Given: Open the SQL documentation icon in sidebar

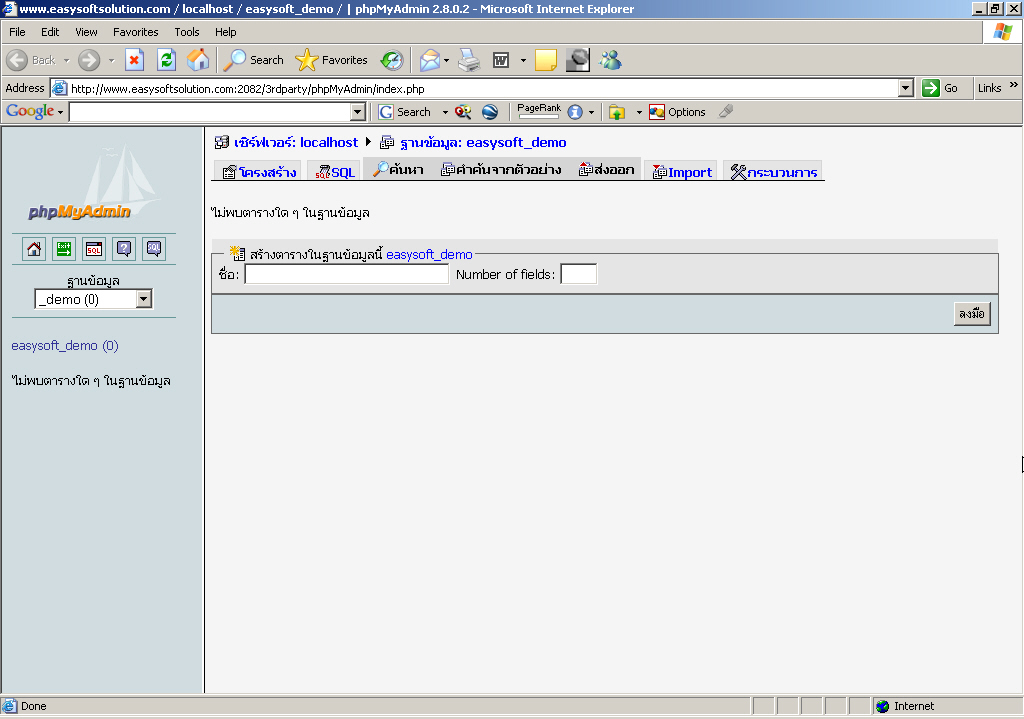Looking at the screenshot, I should (154, 249).
